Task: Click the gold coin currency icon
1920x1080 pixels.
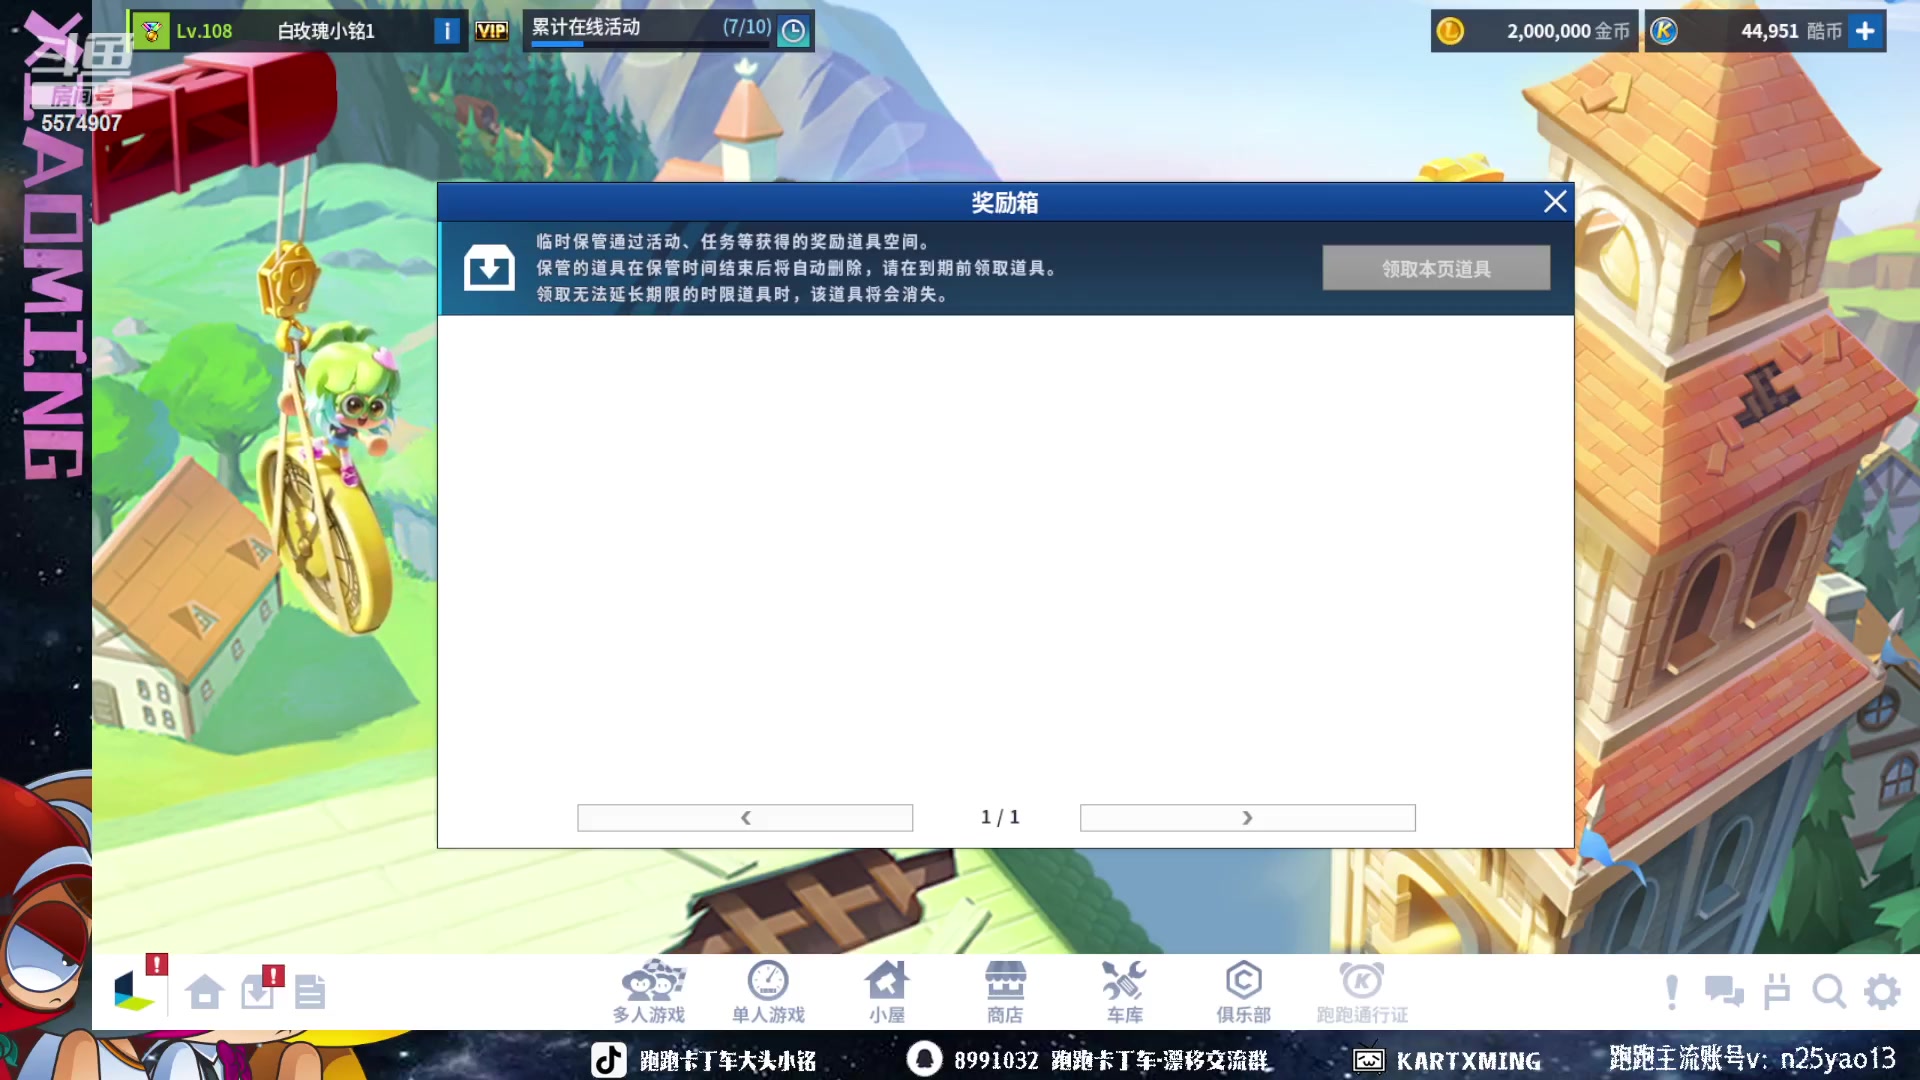Action: (x=1450, y=31)
